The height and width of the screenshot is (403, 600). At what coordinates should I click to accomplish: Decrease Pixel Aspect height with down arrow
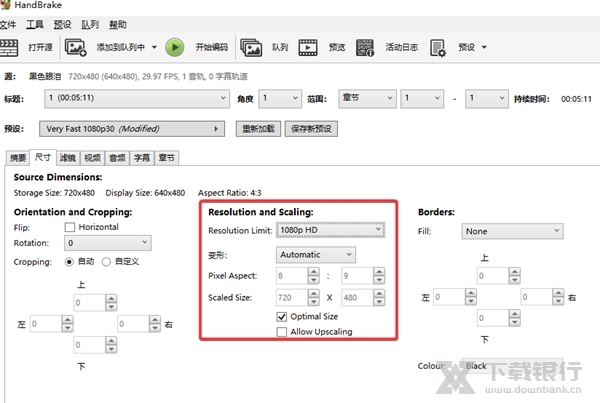point(379,280)
